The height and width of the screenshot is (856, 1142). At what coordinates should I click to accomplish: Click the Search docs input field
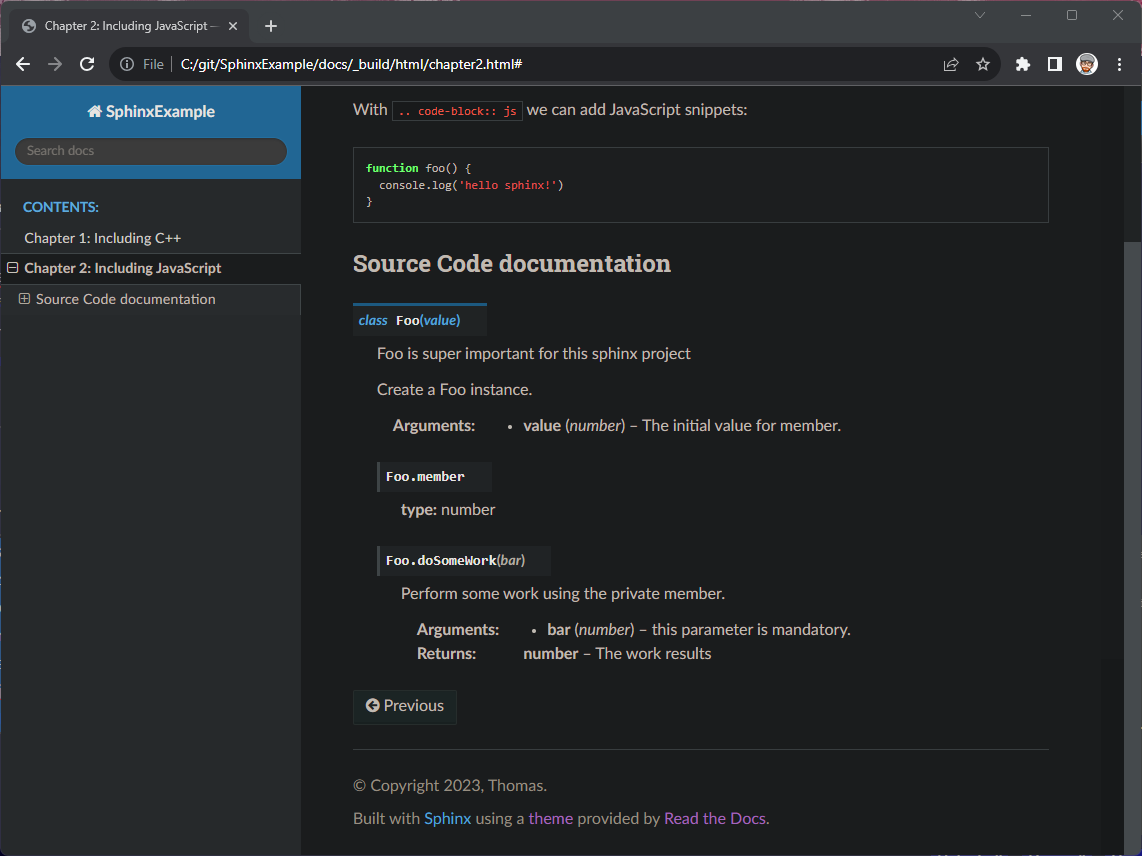point(151,151)
